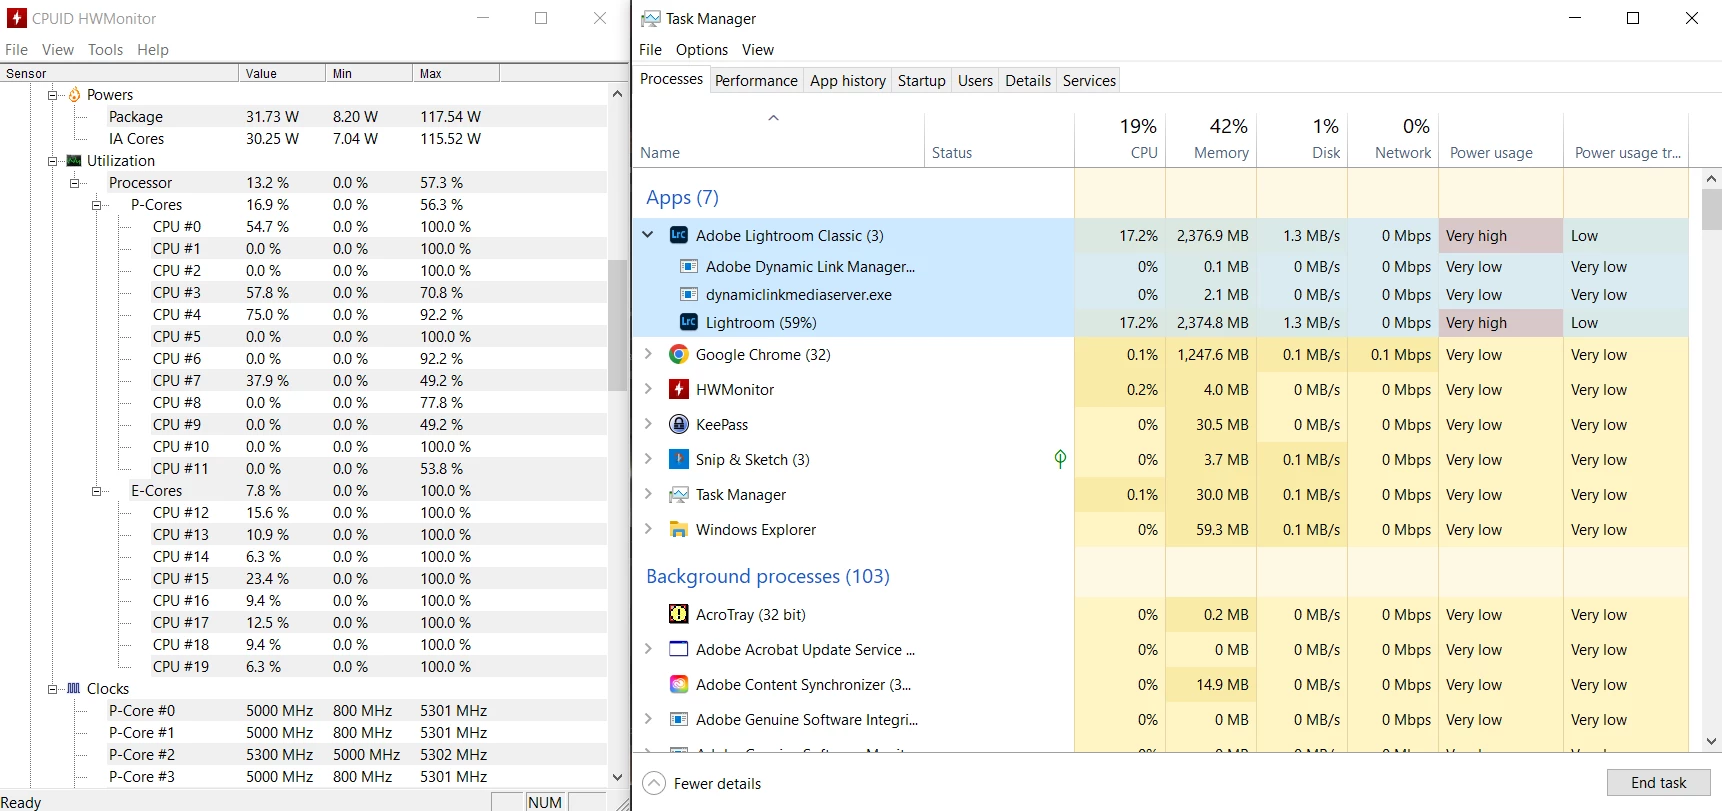1722x811 pixels.
Task: Click the Adobe Lightroom Classic app icon
Action: [678, 235]
